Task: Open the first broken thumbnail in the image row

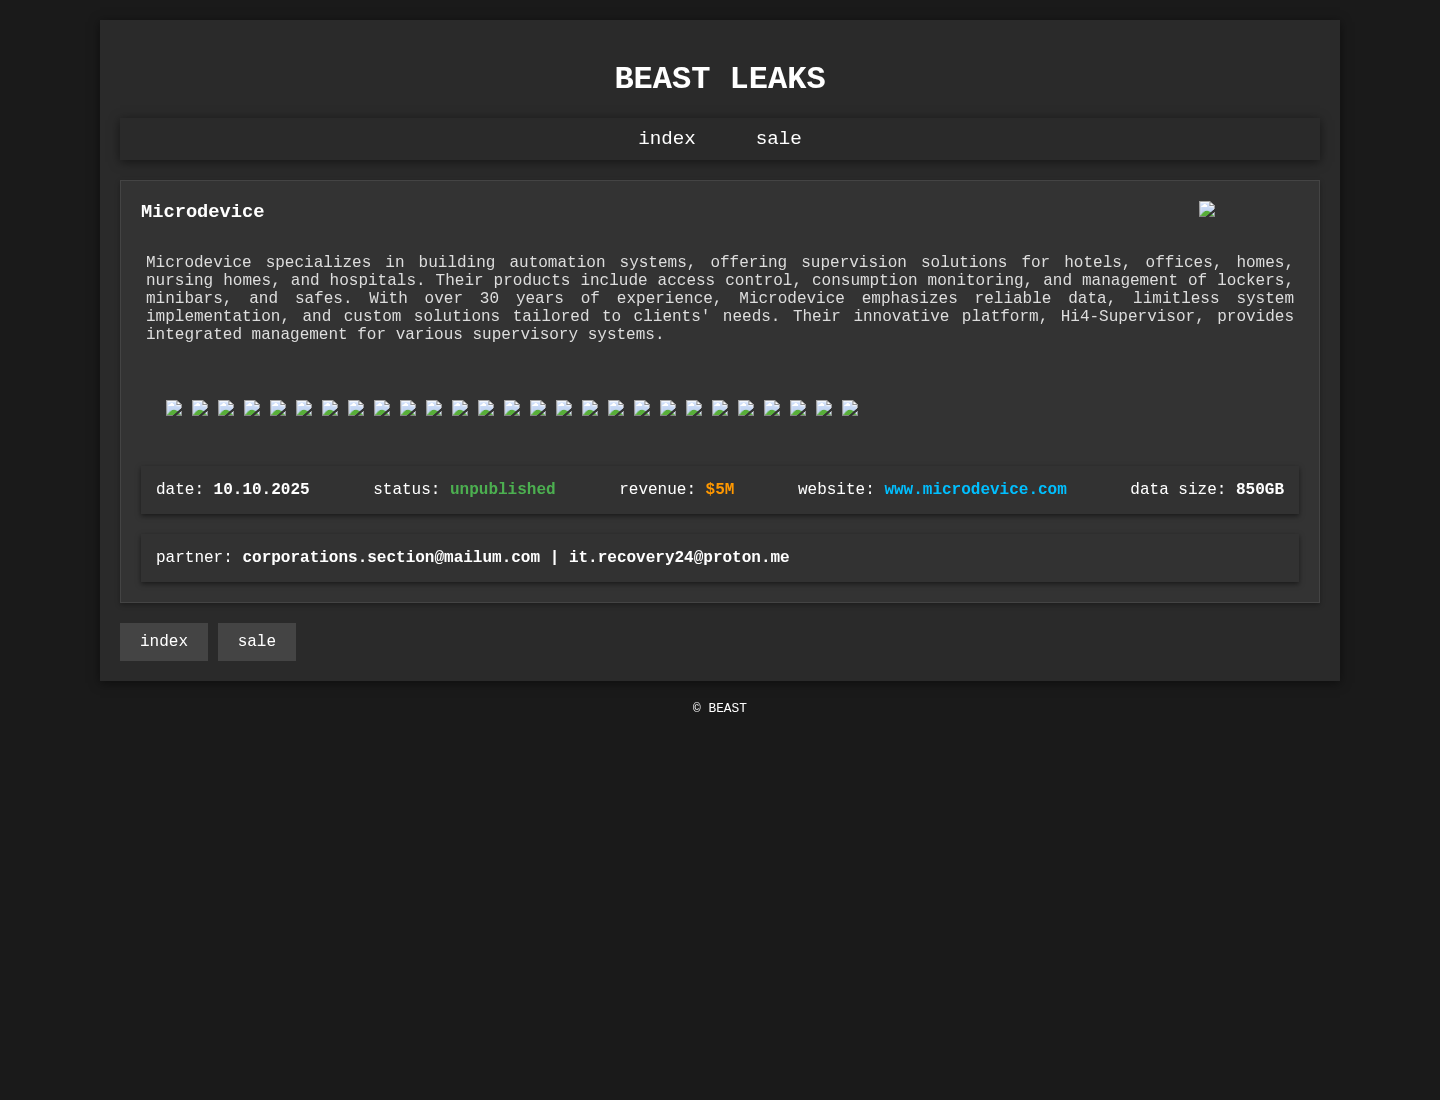Action: pos(174,408)
